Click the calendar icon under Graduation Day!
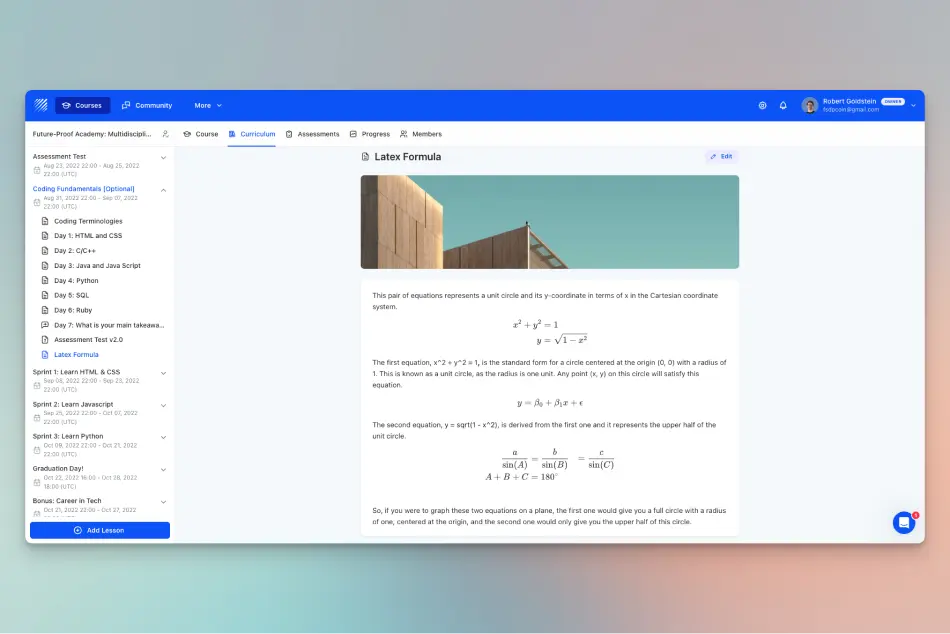Viewport: 950px width, 634px height. [x=37, y=482]
